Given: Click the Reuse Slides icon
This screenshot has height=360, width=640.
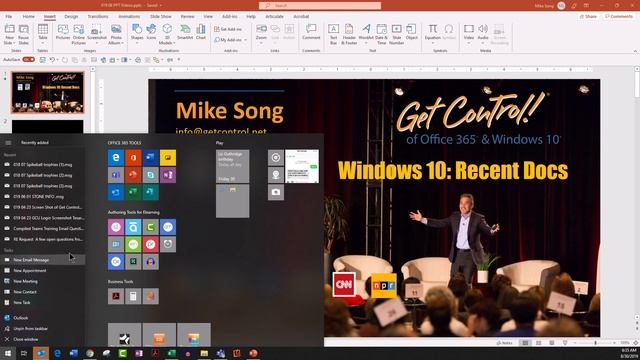Looking at the screenshot, I should click(24, 34).
